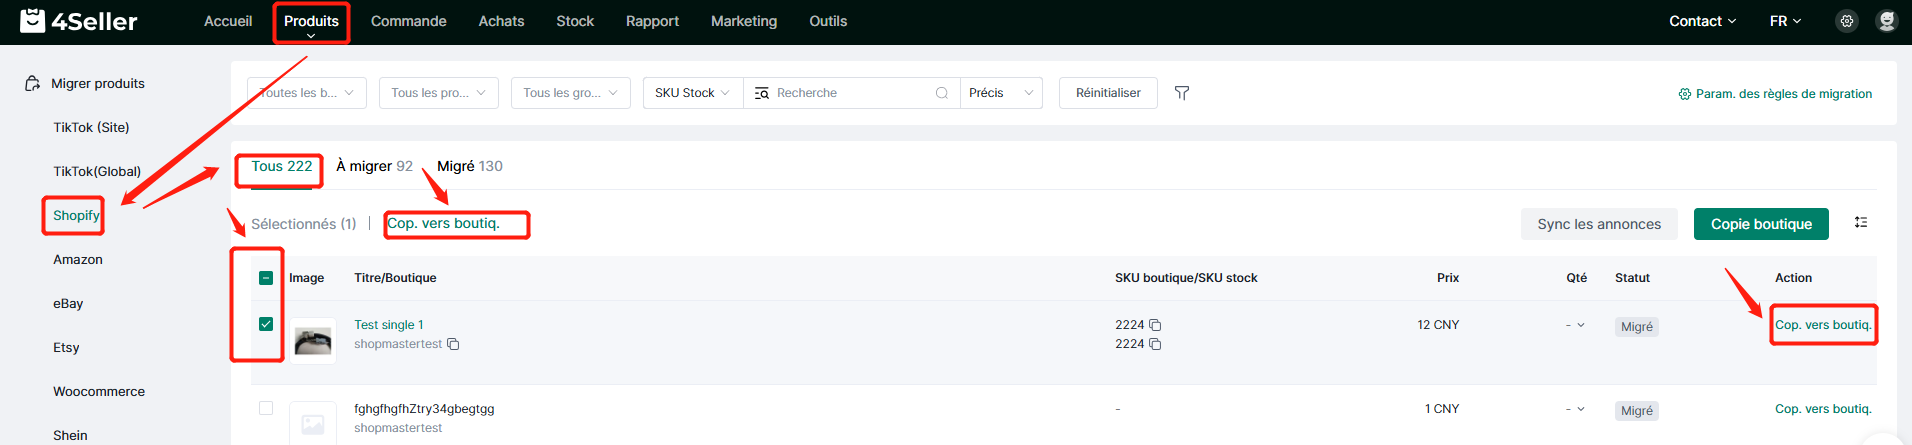Open the Achats menu
The height and width of the screenshot is (445, 1912).
coord(501,21)
